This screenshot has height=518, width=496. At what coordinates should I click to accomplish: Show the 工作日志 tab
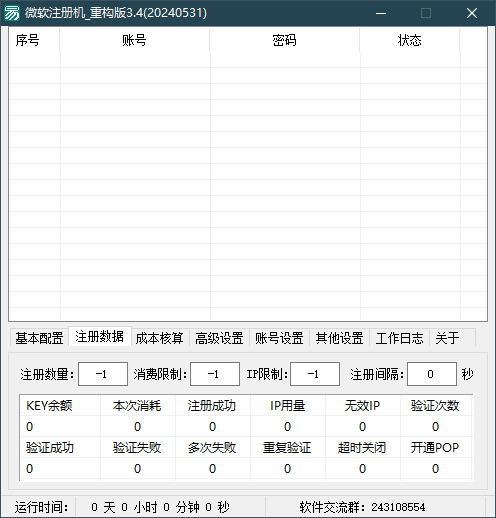399,338
